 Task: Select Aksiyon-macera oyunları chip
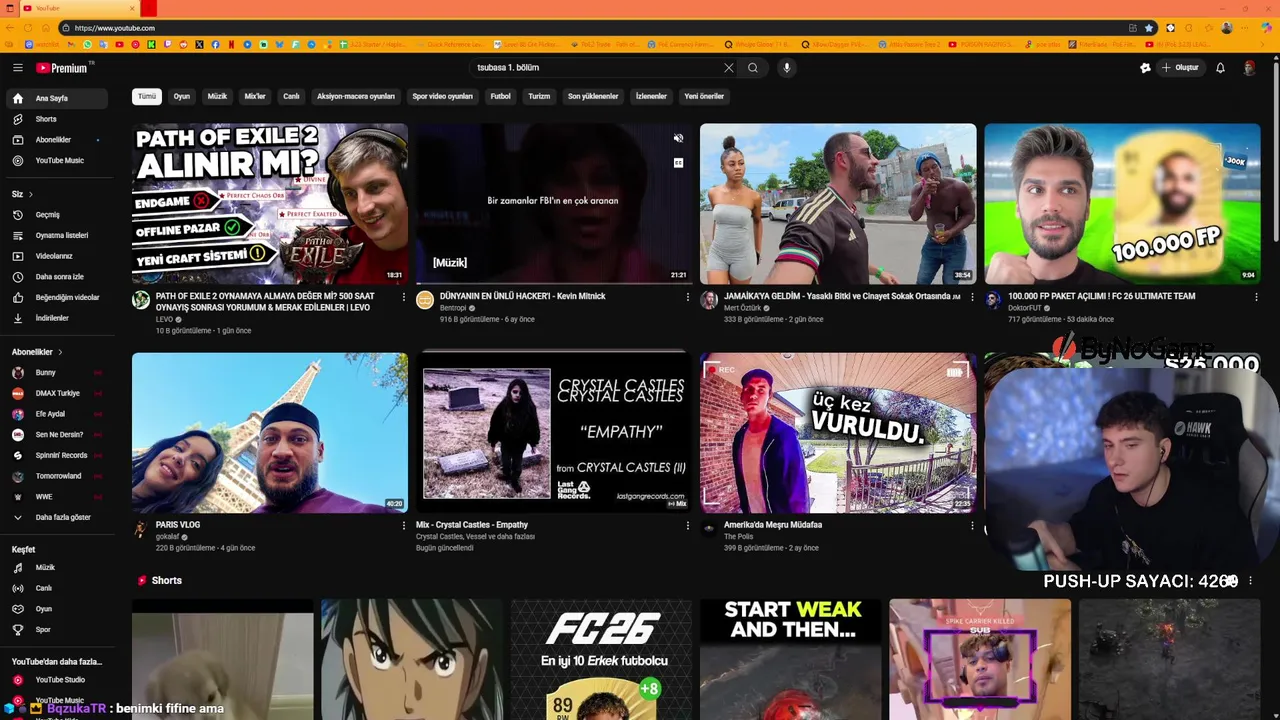(x=356, y=96)
